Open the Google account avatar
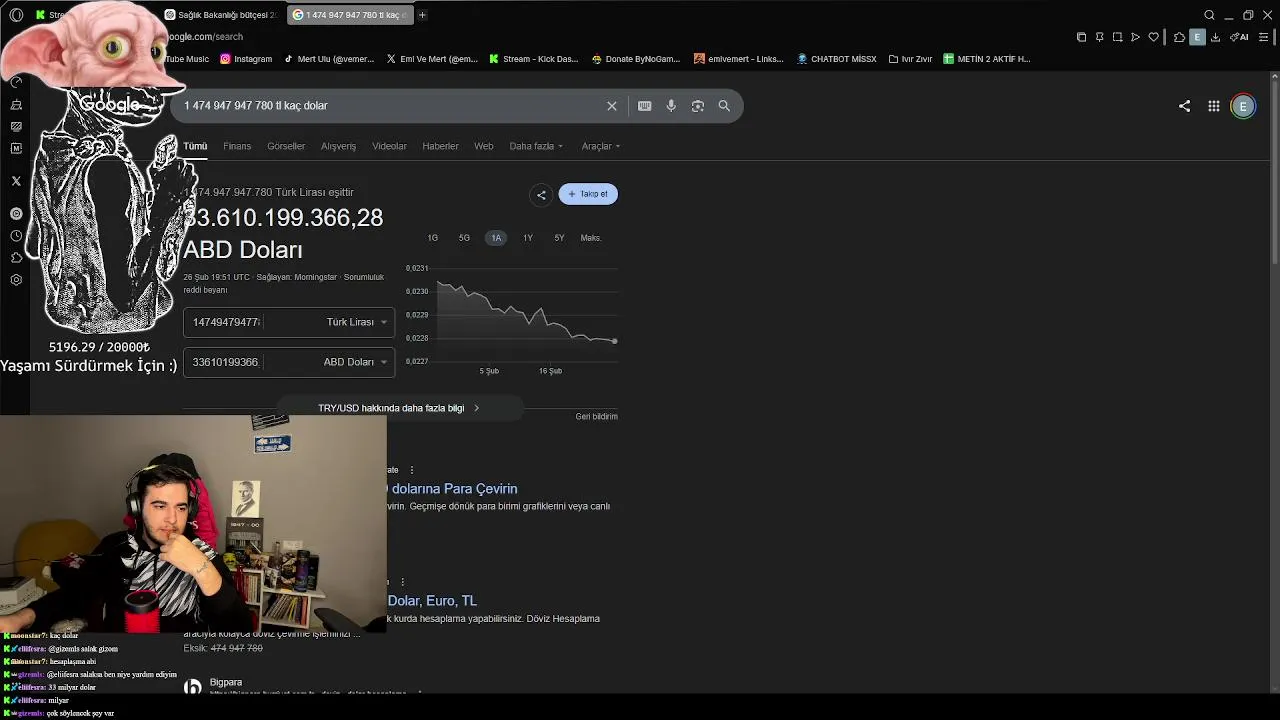 tap(1243, 106)
